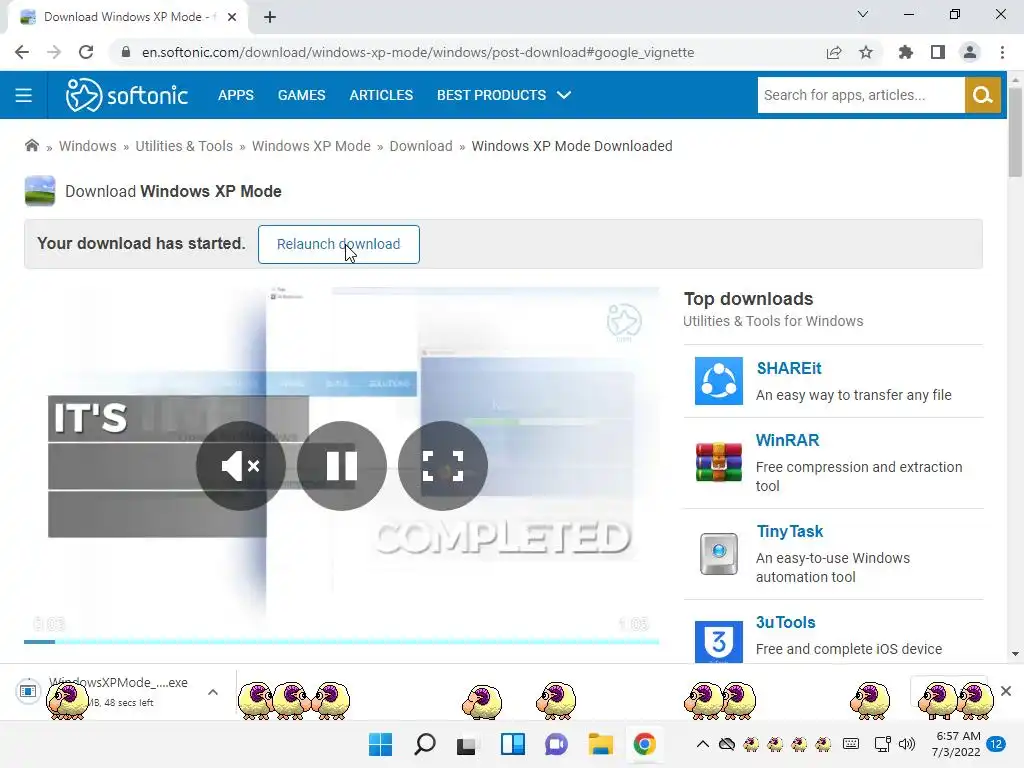The image size is (1024, 768).
Task: View site info lock icon
Action: 126,52
